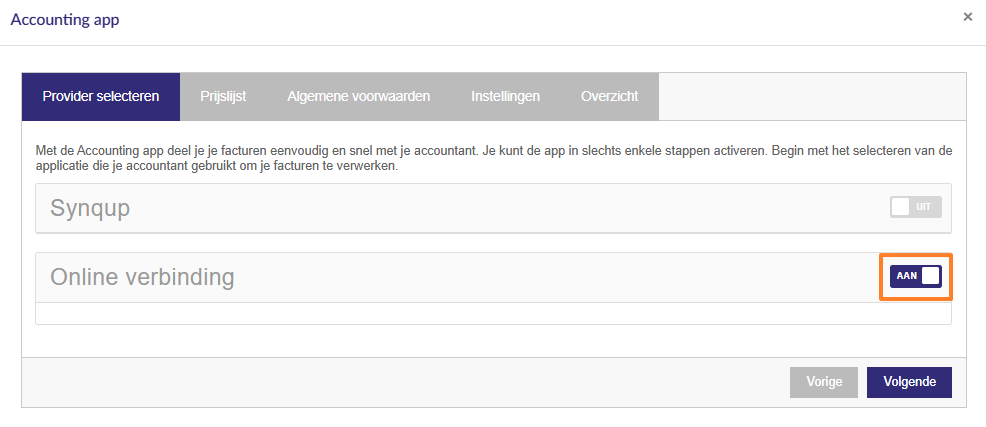
Task: Click the UIT label on Synqup switch
Action: tap(923, 207)
